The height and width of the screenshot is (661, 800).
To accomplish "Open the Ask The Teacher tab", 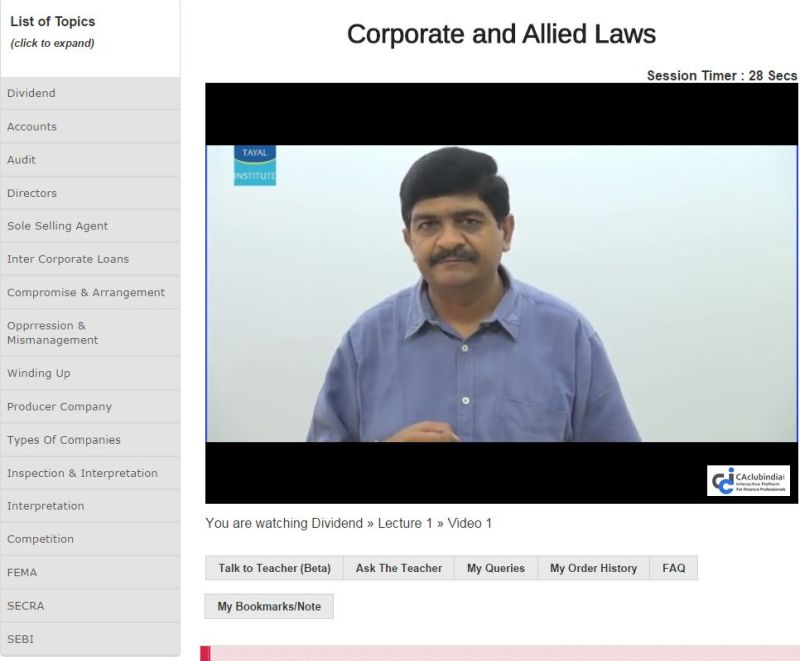I will [x=399, y=568].
